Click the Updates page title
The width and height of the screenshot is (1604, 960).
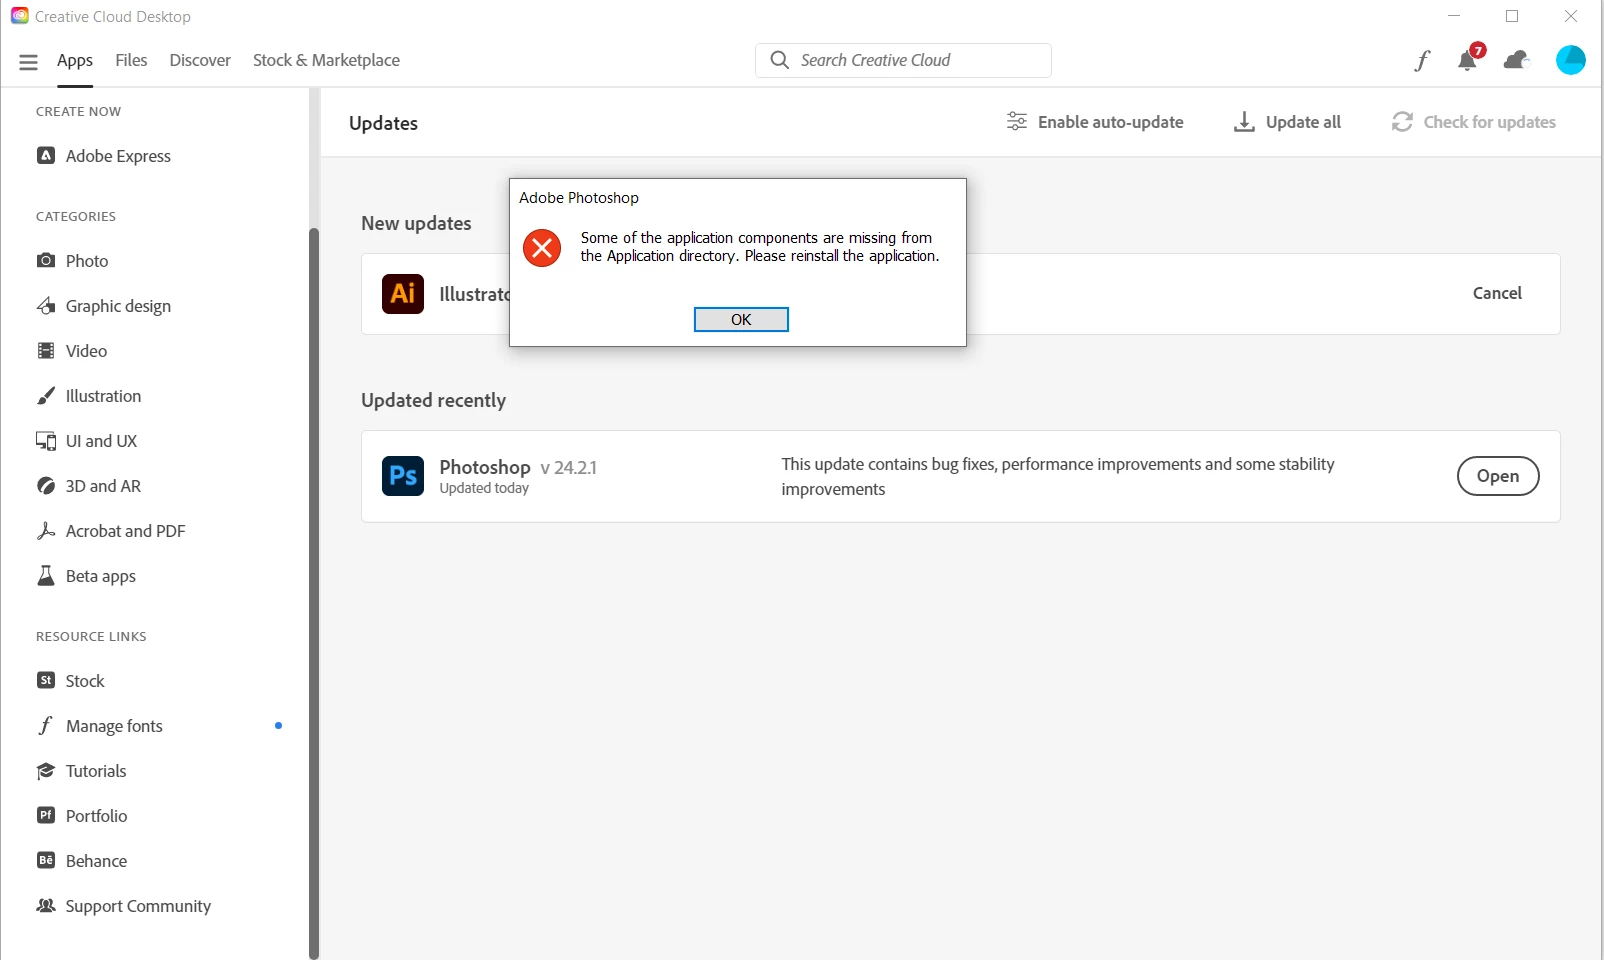pos(383,123)
